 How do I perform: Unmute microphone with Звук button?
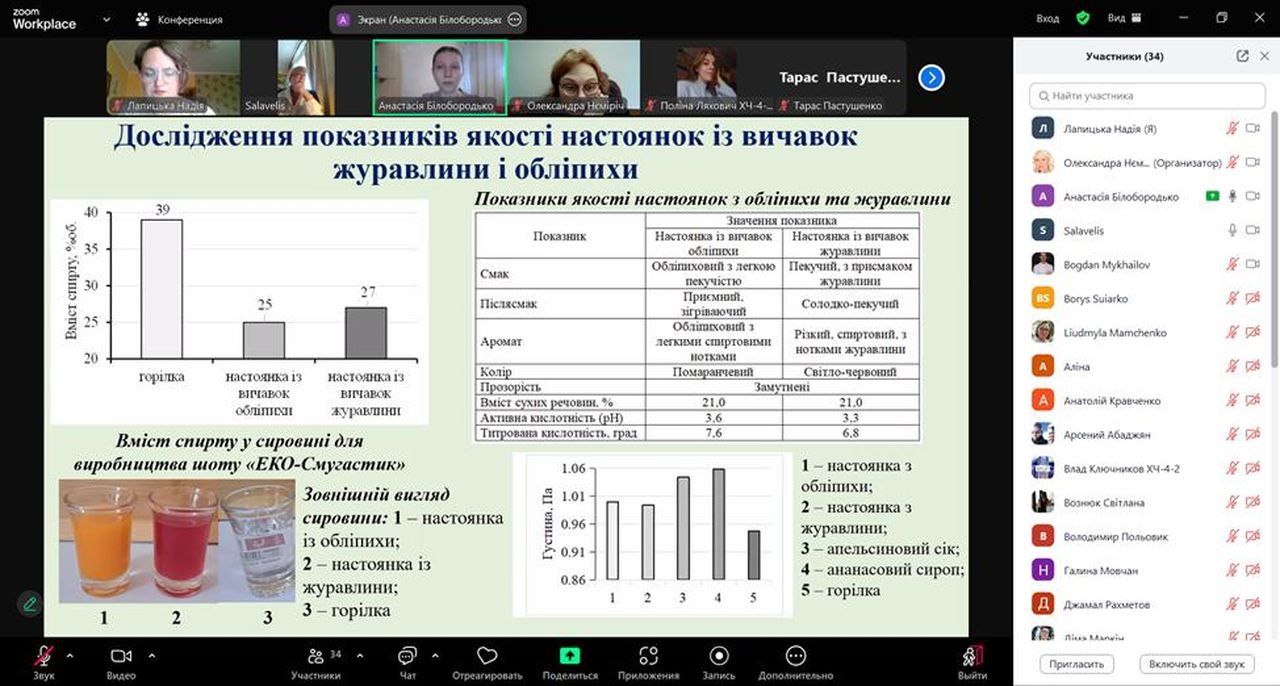click(43, 662)
